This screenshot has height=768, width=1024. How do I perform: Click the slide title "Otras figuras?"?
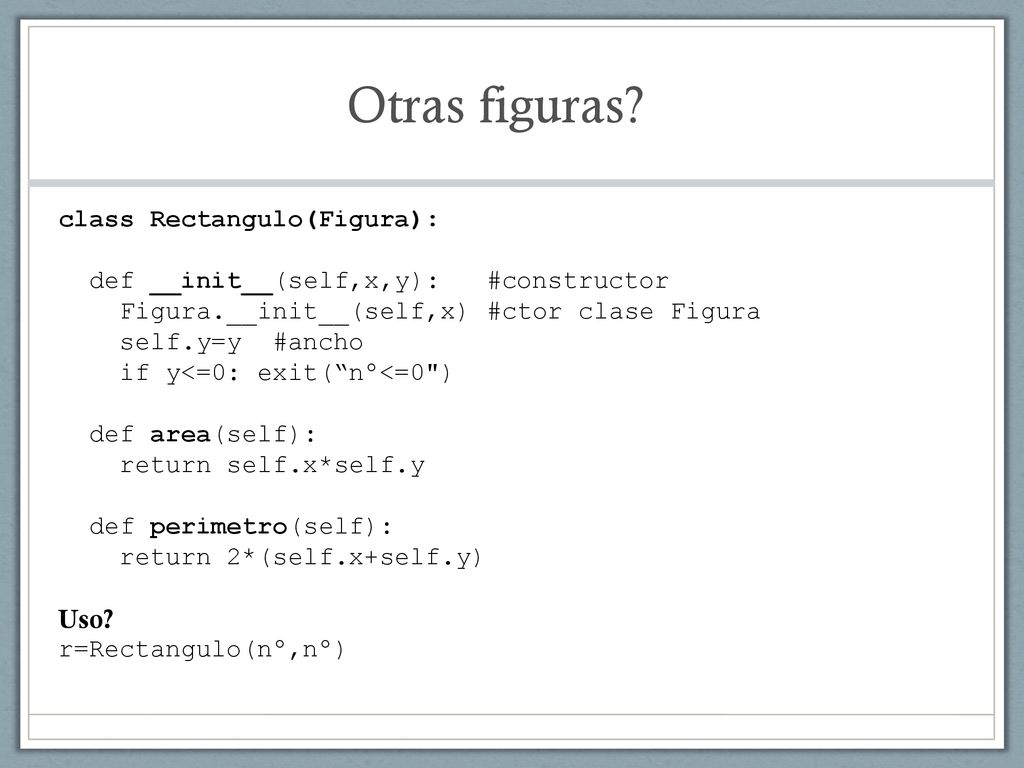click(x=496, y=106)
